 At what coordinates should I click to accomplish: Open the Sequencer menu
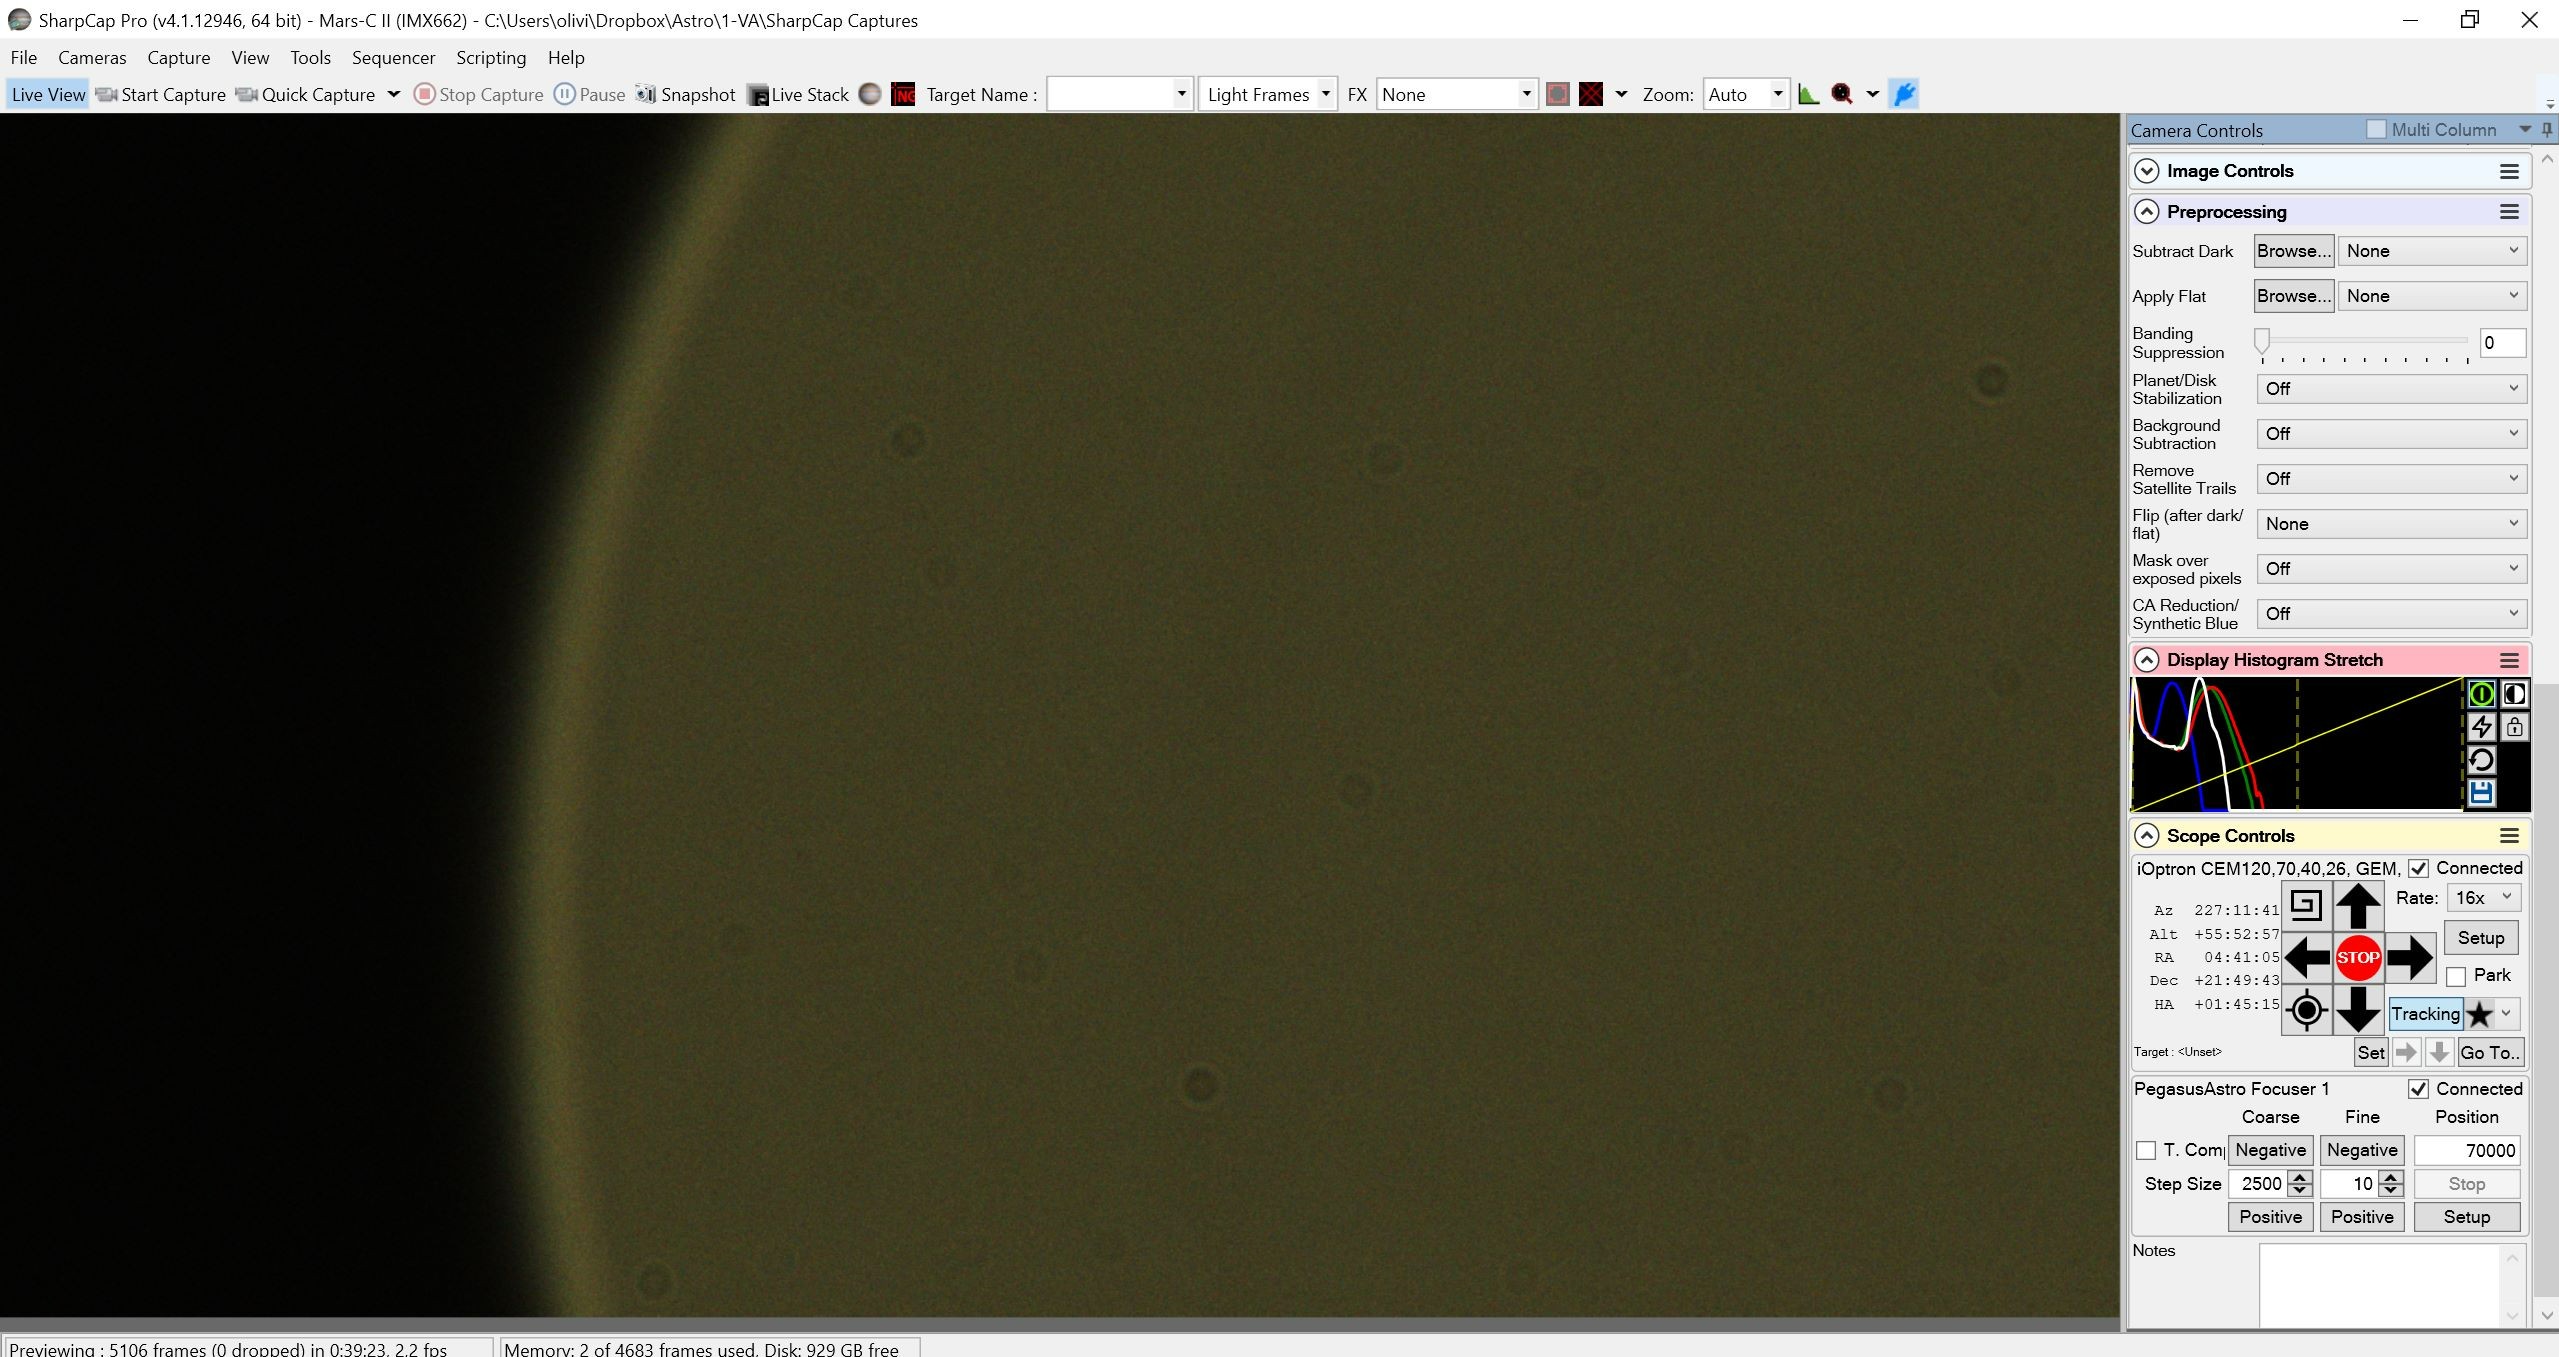coord(393,58)
